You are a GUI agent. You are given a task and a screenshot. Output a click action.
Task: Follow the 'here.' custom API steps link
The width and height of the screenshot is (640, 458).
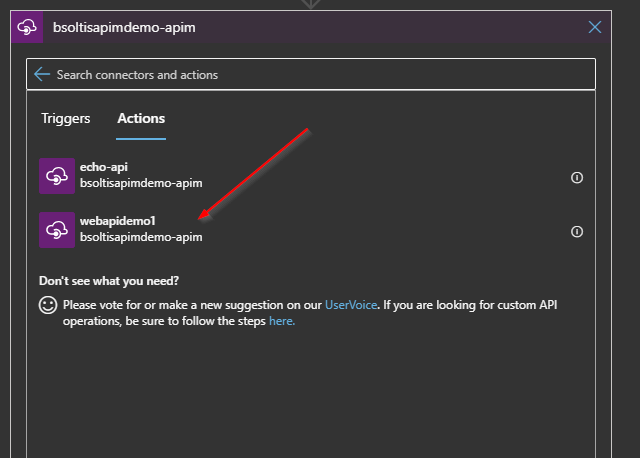tap(282, 321)
